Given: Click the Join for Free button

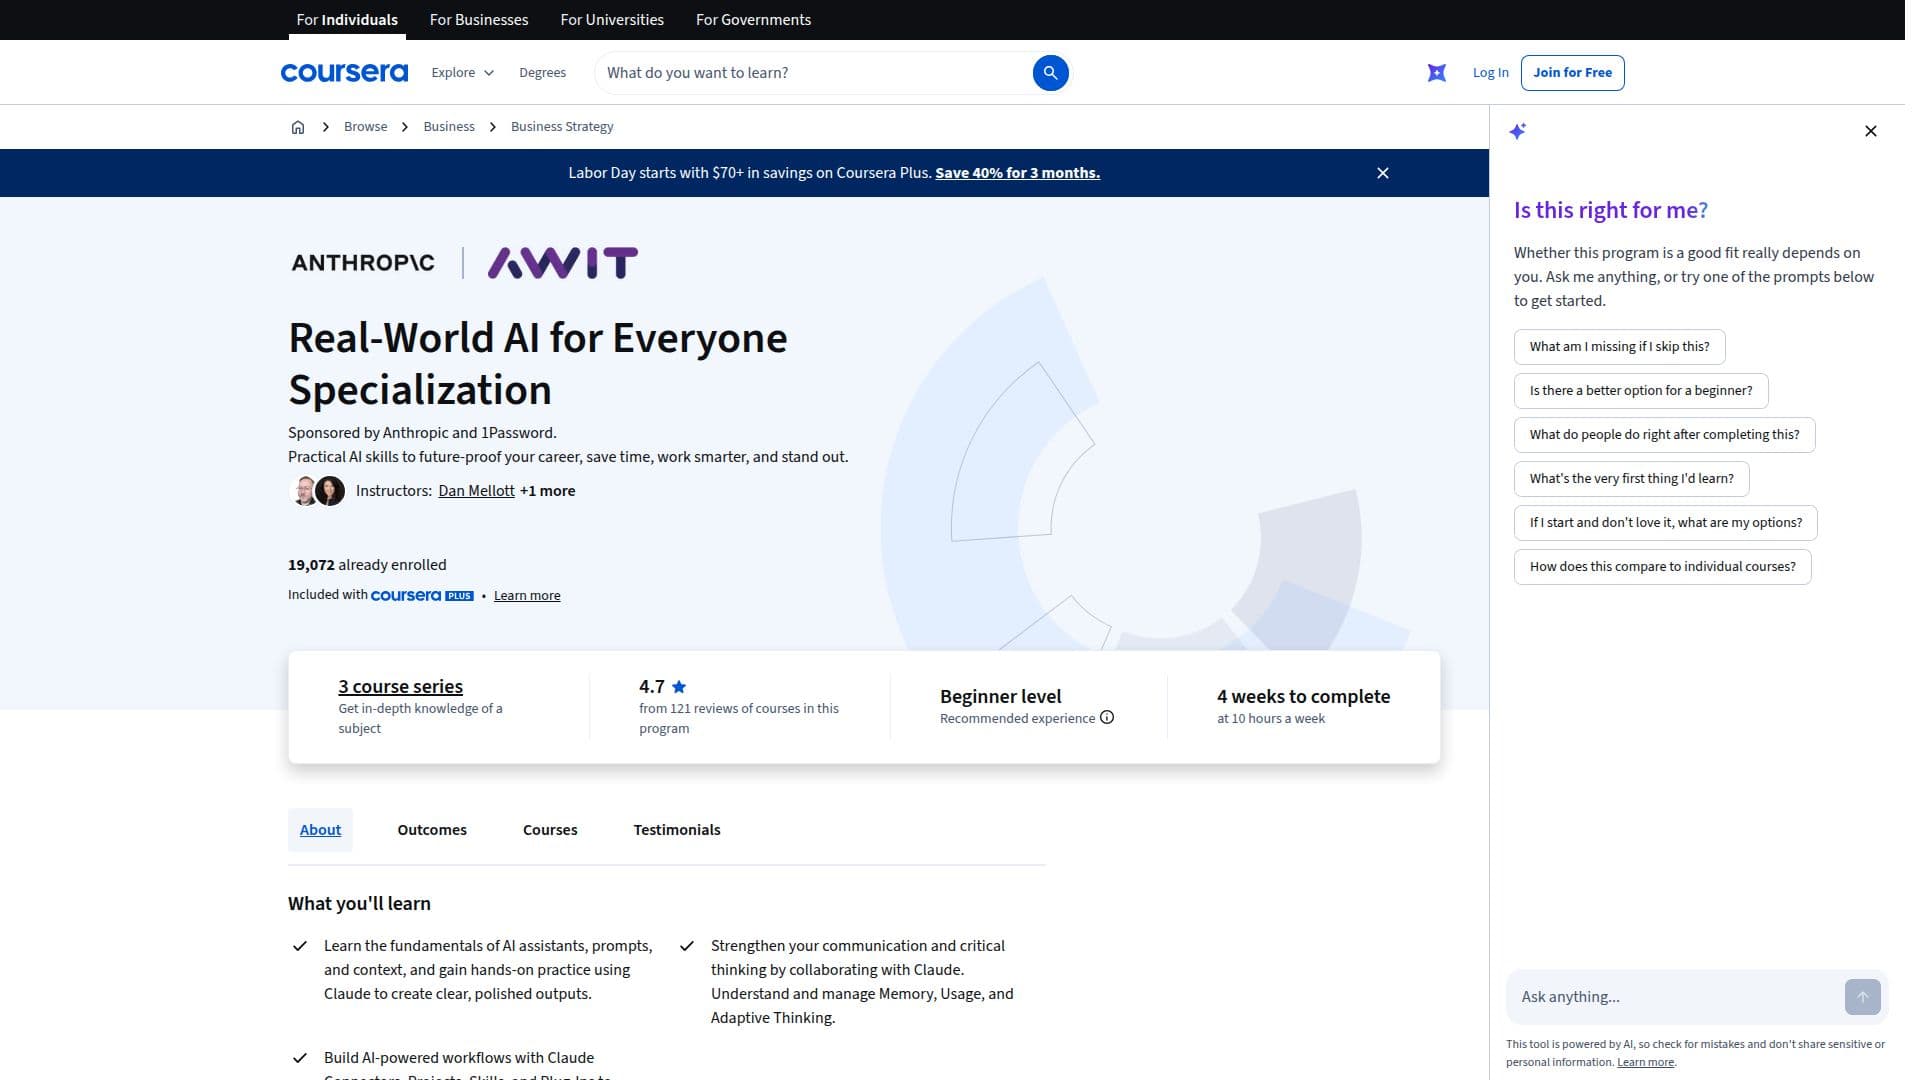Looking at the screenshot, I should 1572,73.
